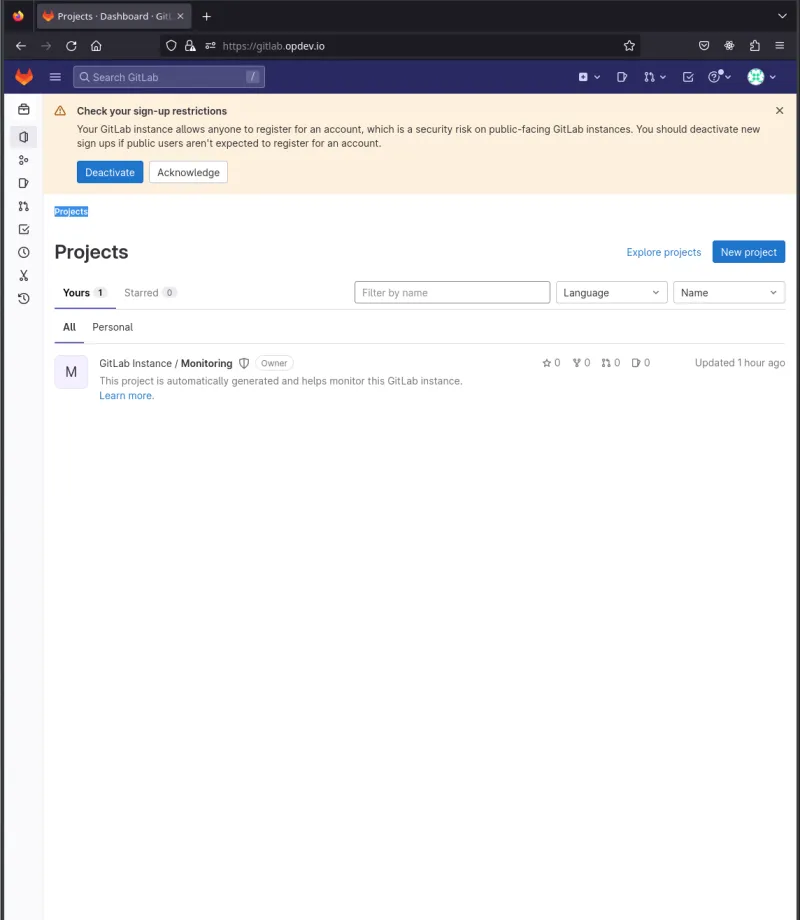Screen dimensions: 800x920
Task: Click the Filter by name field
Action: pos(452,292)
